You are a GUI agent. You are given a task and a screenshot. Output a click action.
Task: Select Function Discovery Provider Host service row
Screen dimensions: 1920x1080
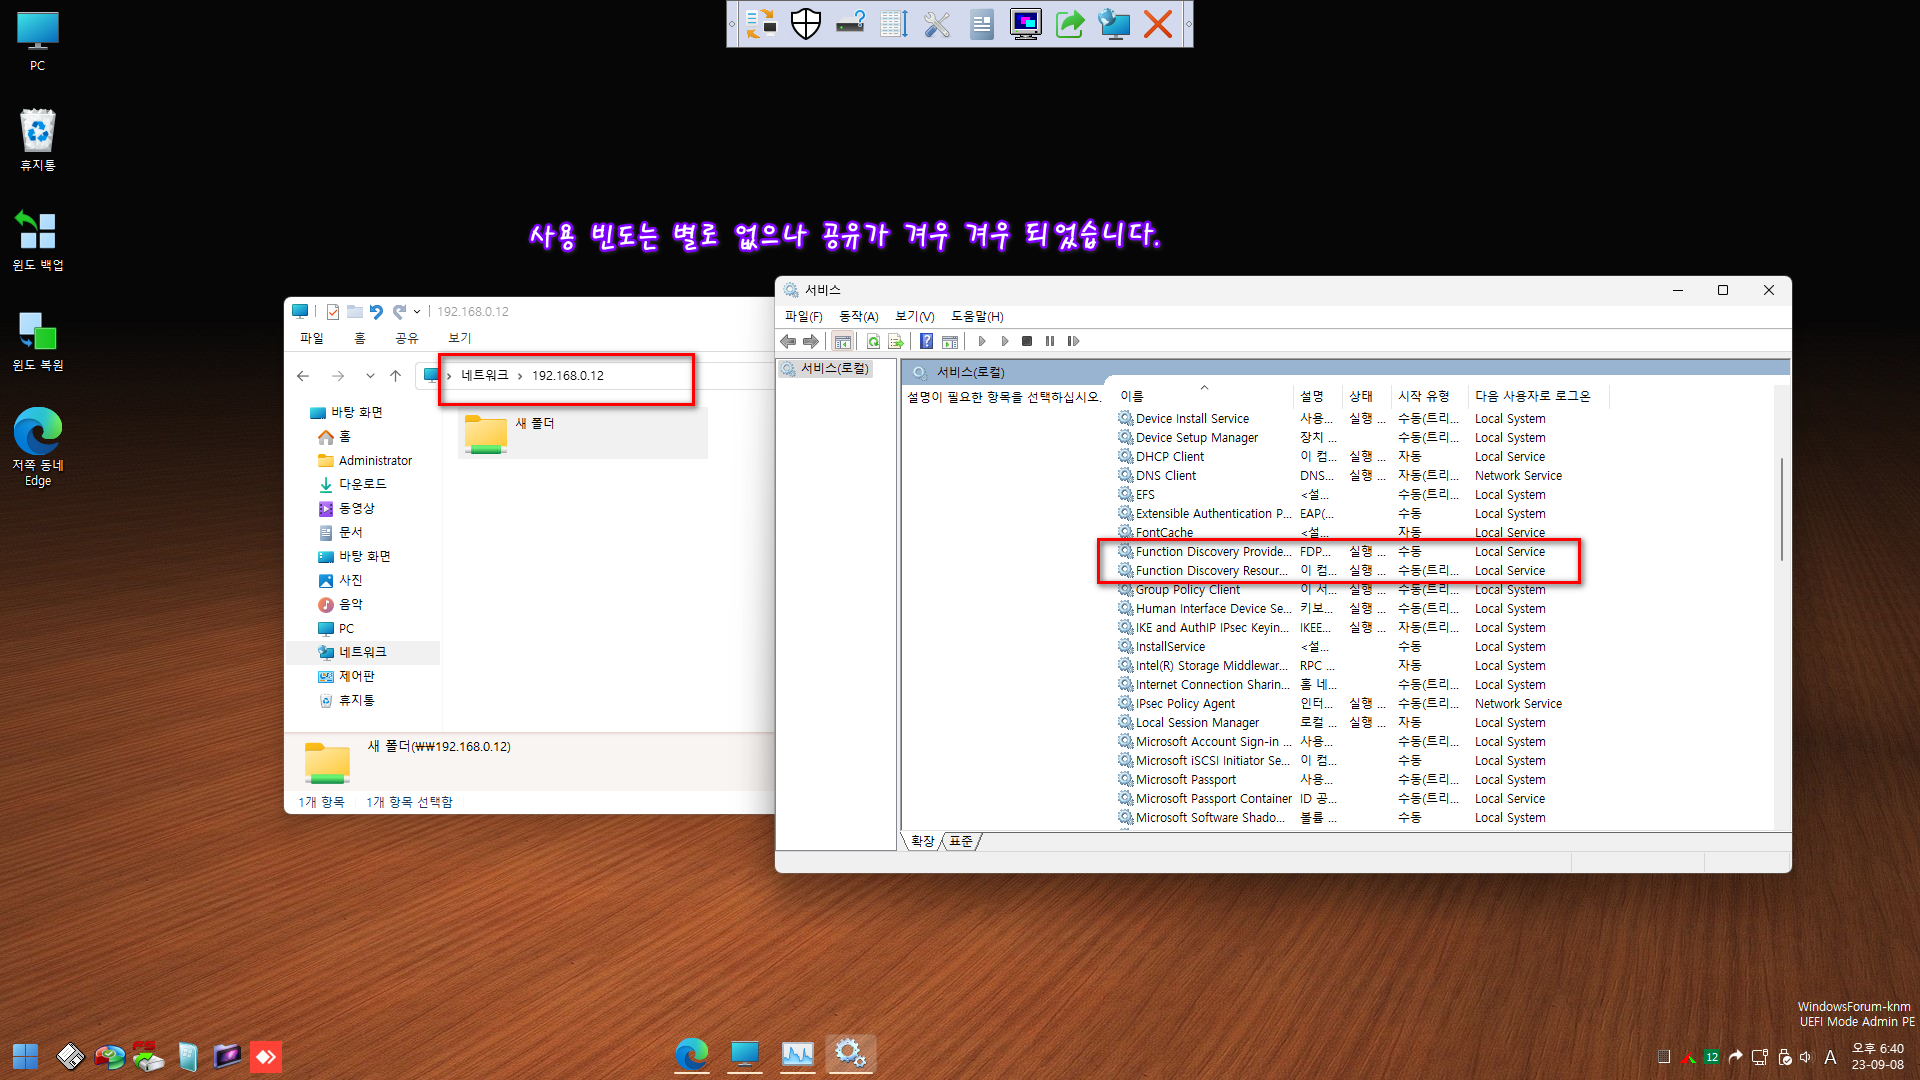click(1362, 552)
